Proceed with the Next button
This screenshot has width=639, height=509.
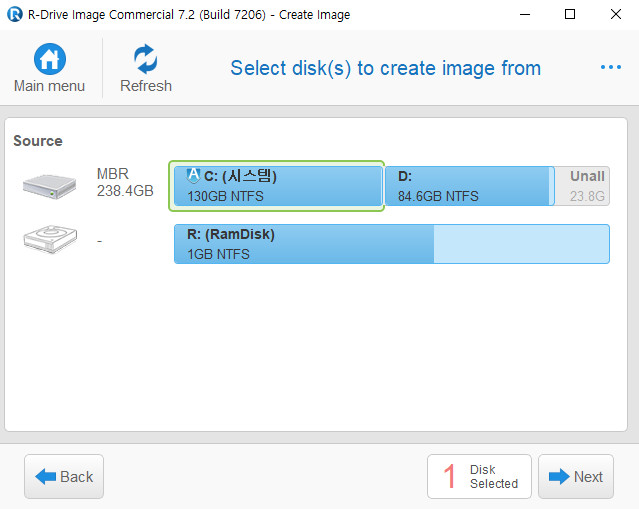576,476
